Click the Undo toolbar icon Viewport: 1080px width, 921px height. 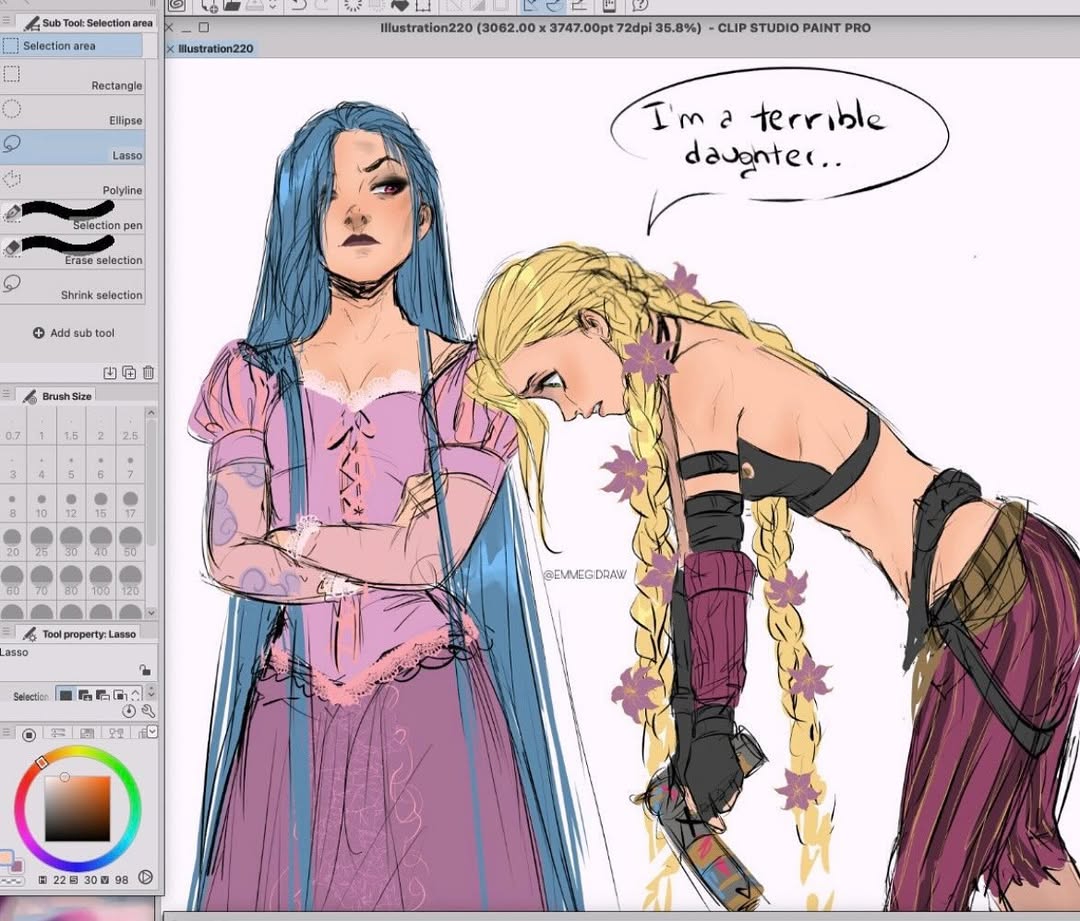(299, 6)
